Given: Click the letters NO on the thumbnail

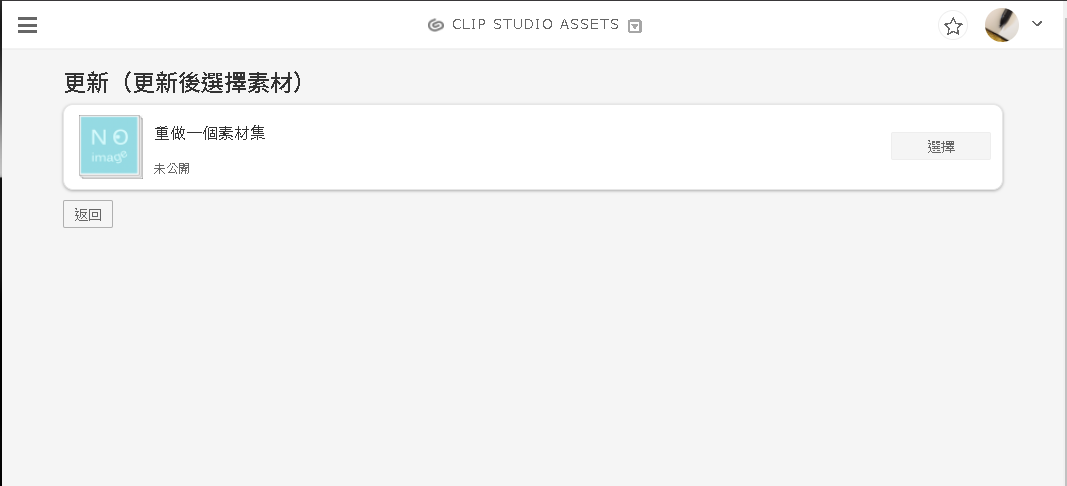Looking at the screenshot, I should [x=110, y=137].
